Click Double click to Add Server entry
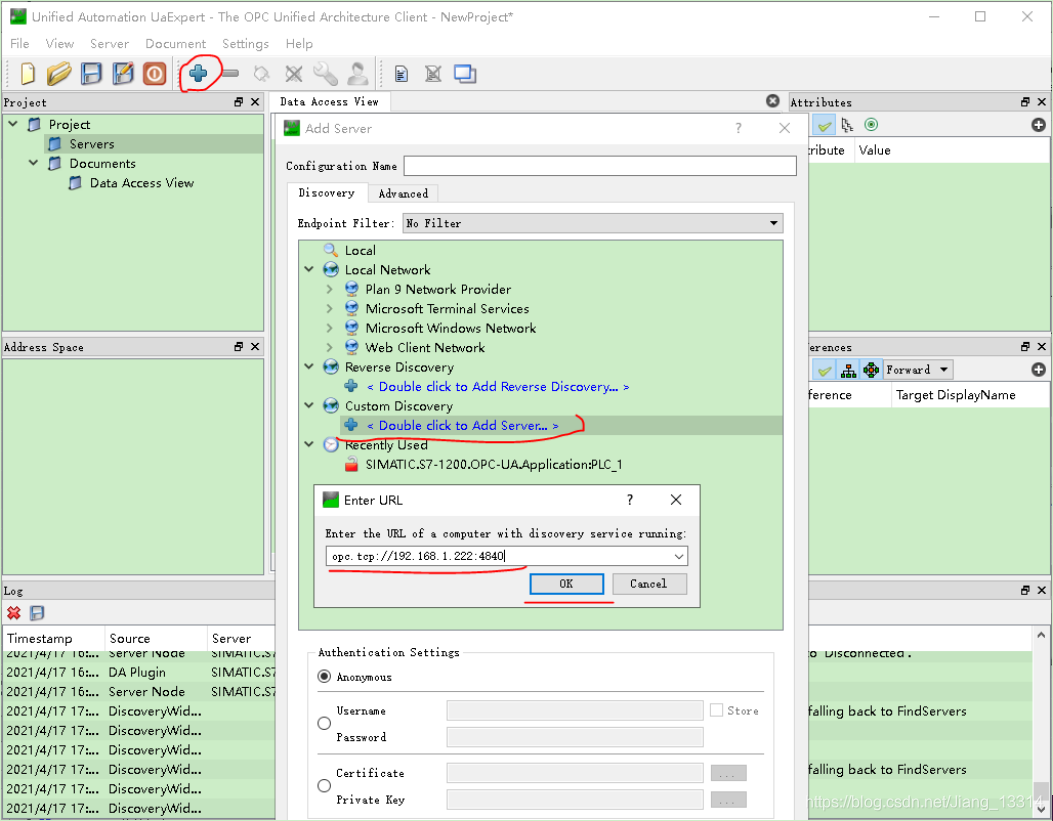1053x821 pixels. [x=462, y=426]
